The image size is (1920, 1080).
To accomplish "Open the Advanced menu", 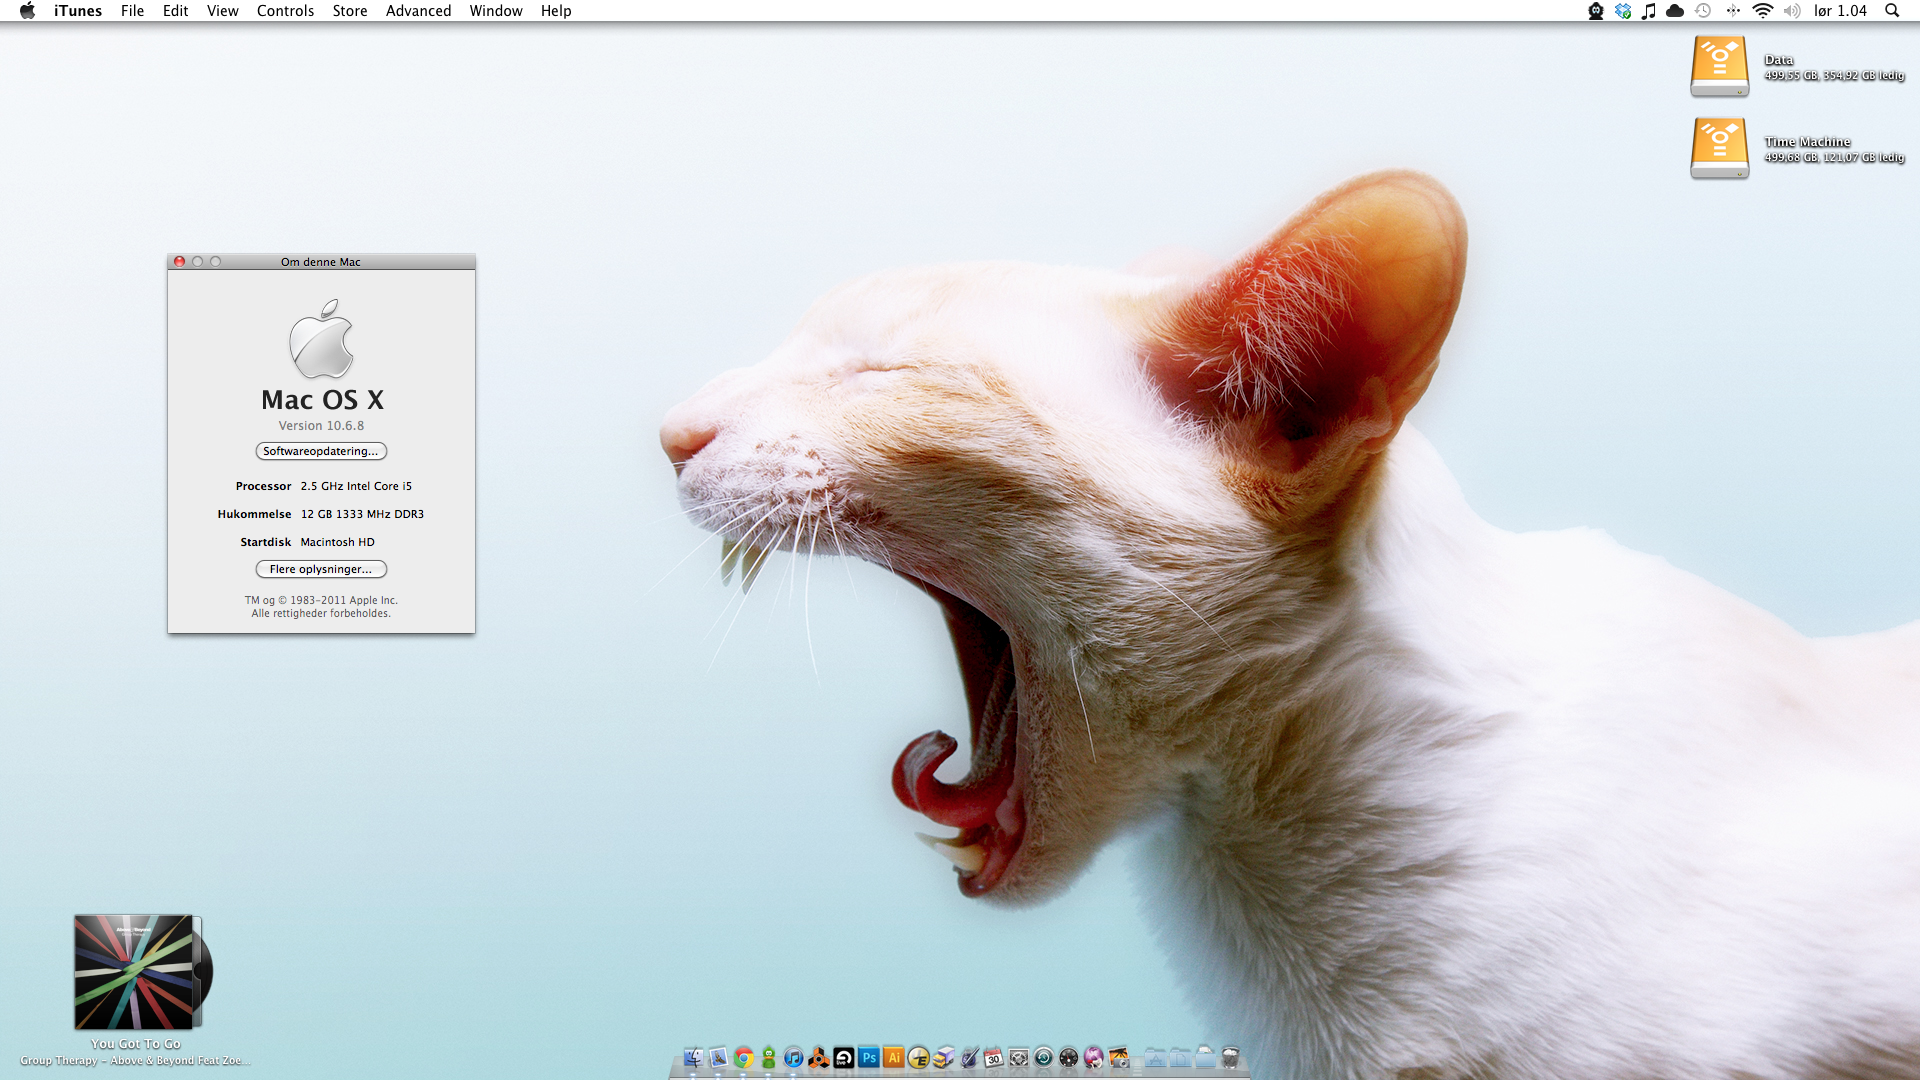I will [x=418, y=11].
